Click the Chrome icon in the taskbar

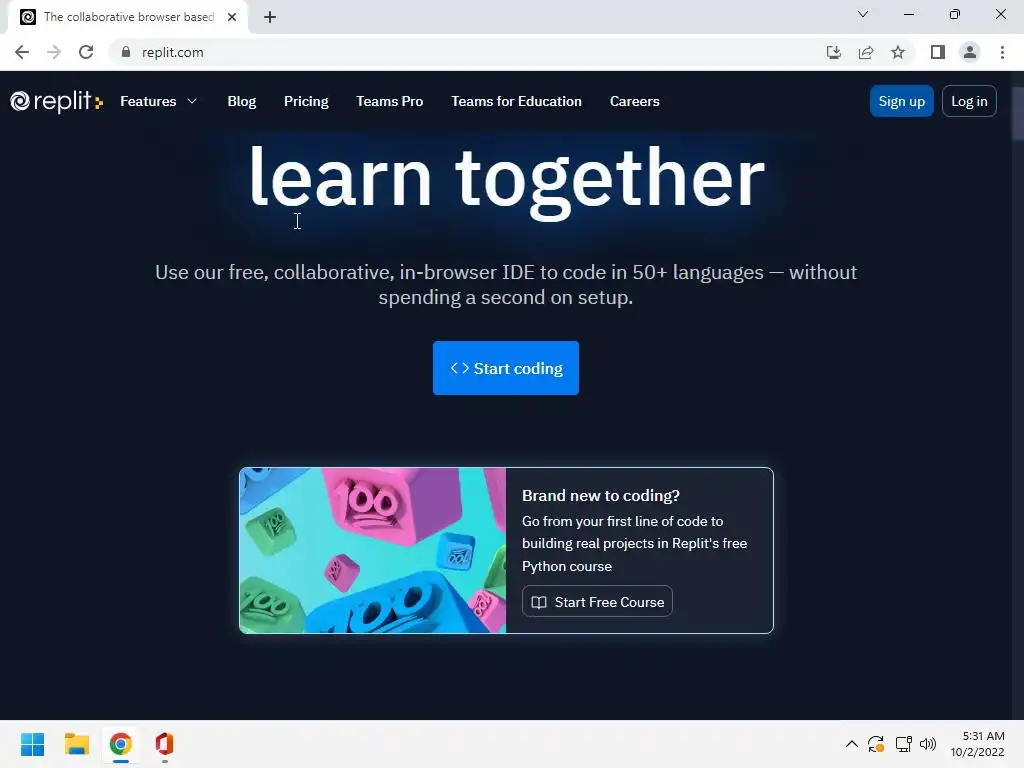tap(121, 744)
